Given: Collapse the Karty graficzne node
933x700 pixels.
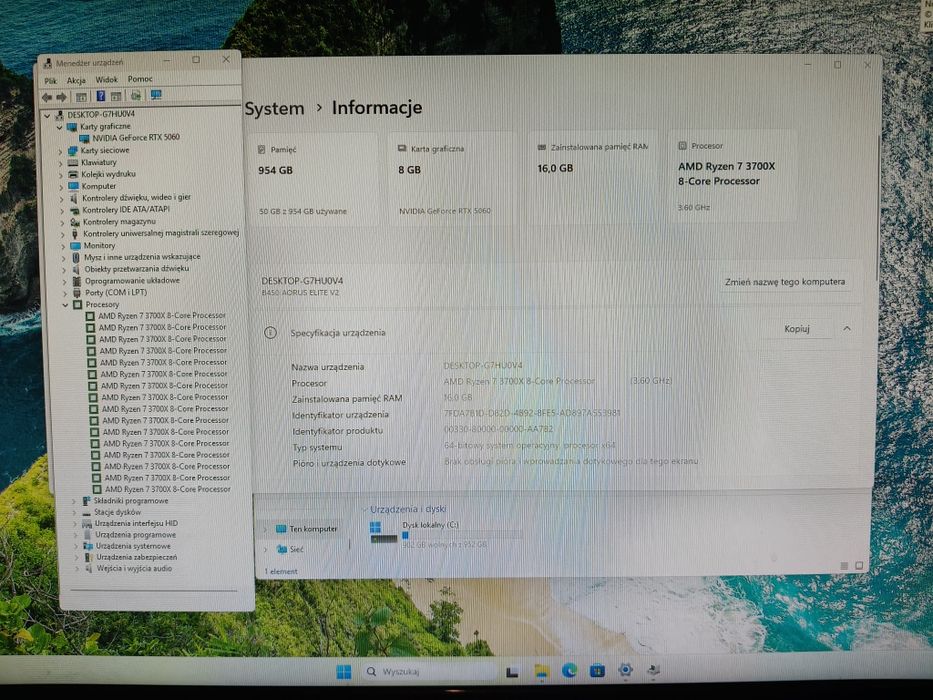Looking at the screenshot, I should click(60, 127).
